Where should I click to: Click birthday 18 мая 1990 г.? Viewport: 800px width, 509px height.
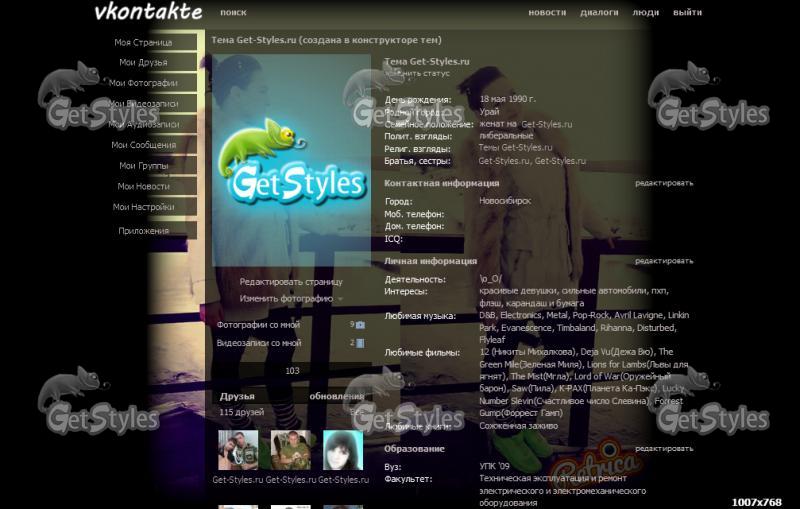(508, 99)
